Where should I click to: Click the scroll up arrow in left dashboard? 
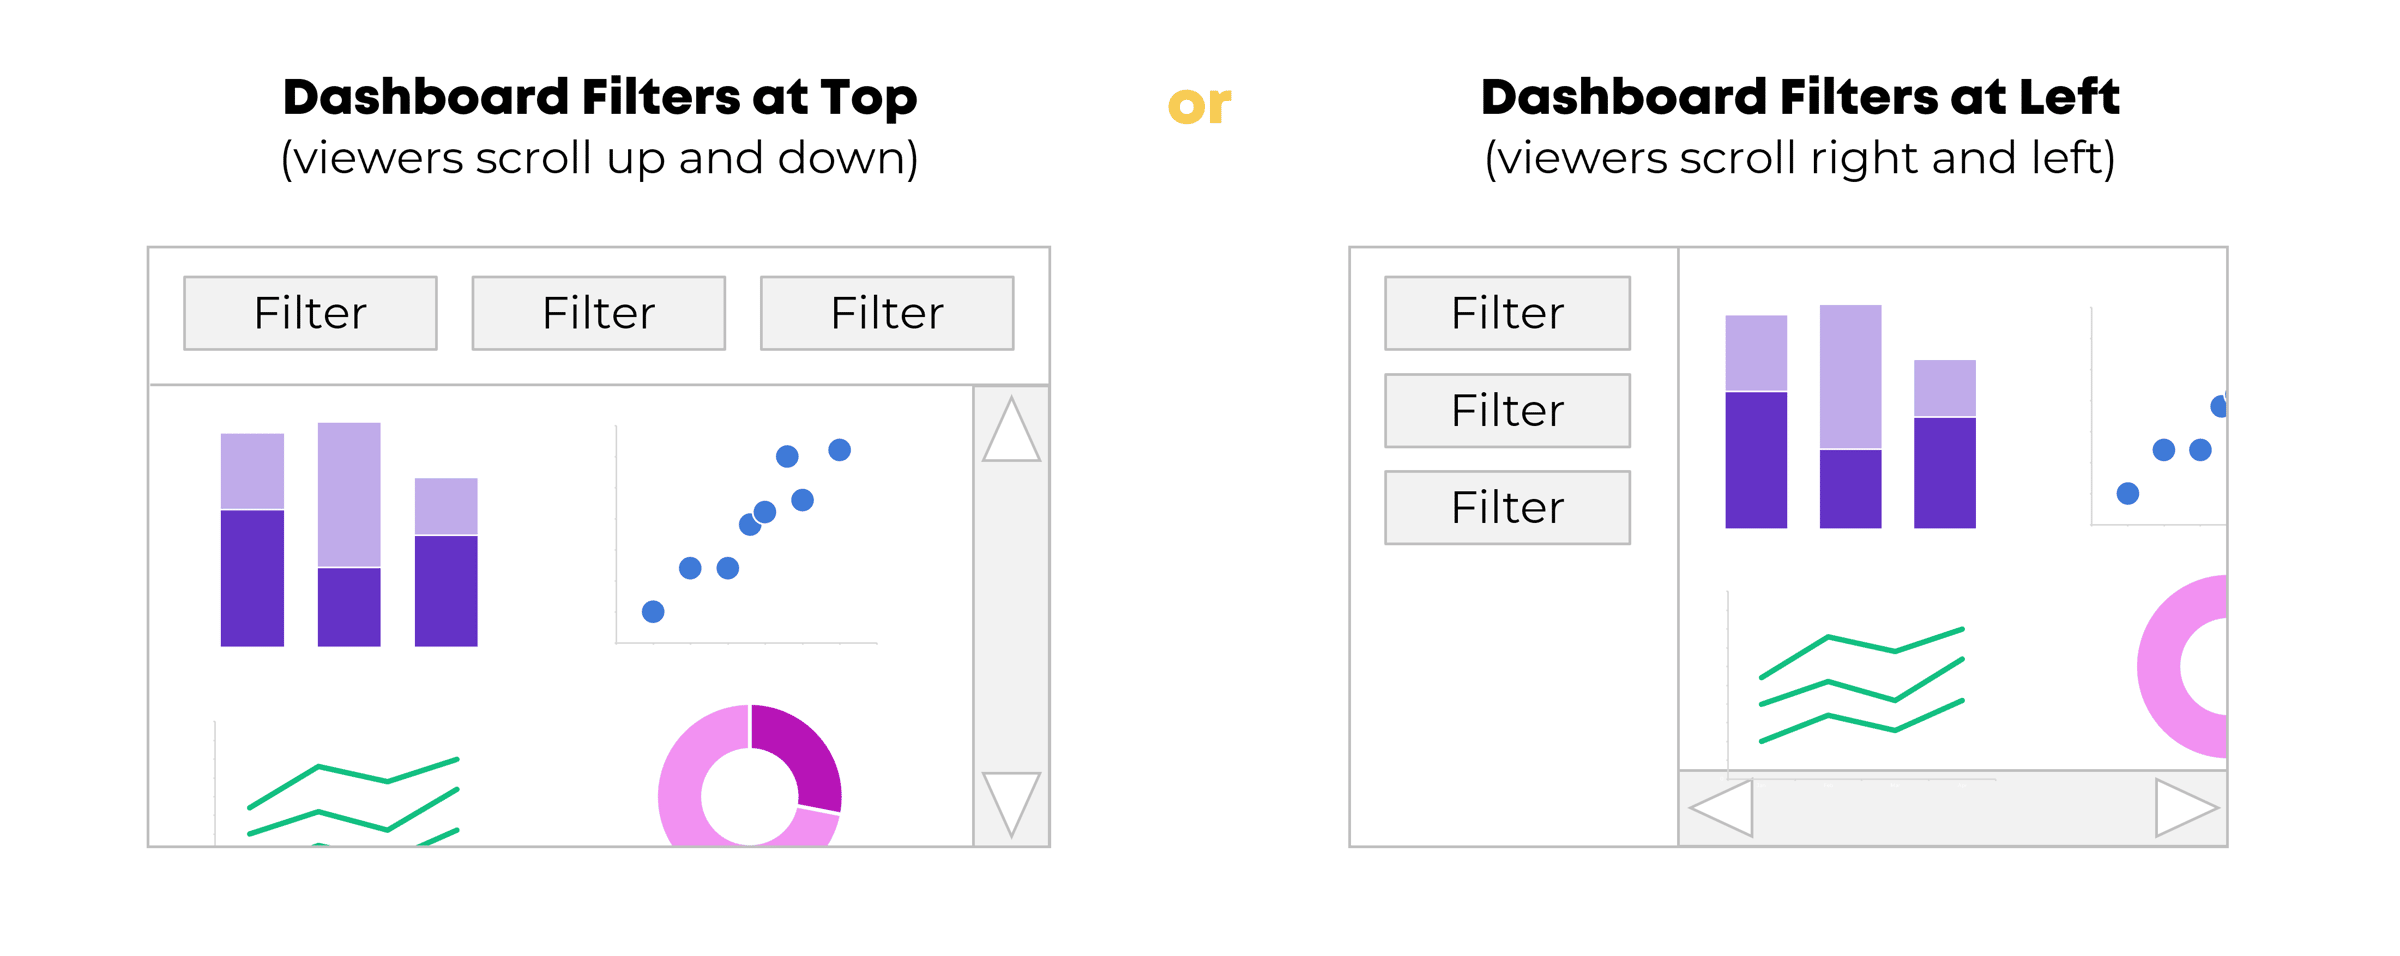[1011, 432]
